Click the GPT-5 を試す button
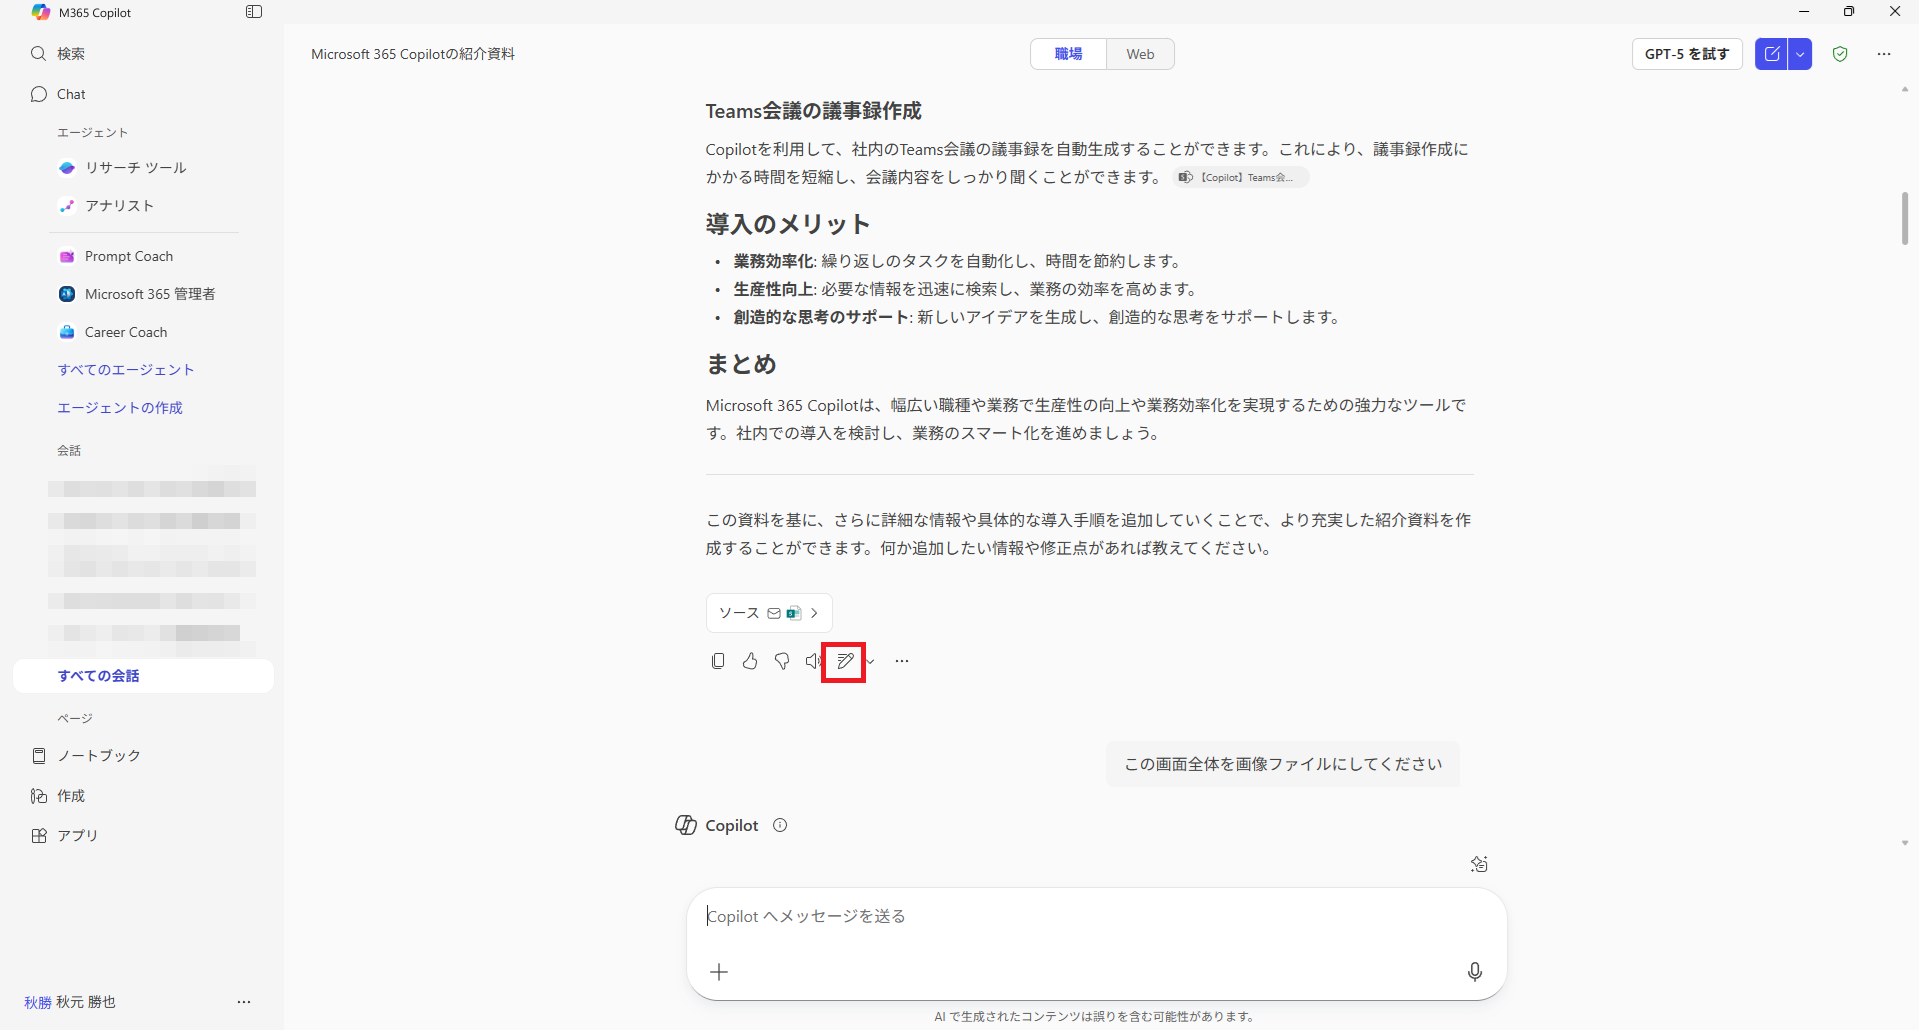The image size is (1919, 1030). pos(1687,54)
